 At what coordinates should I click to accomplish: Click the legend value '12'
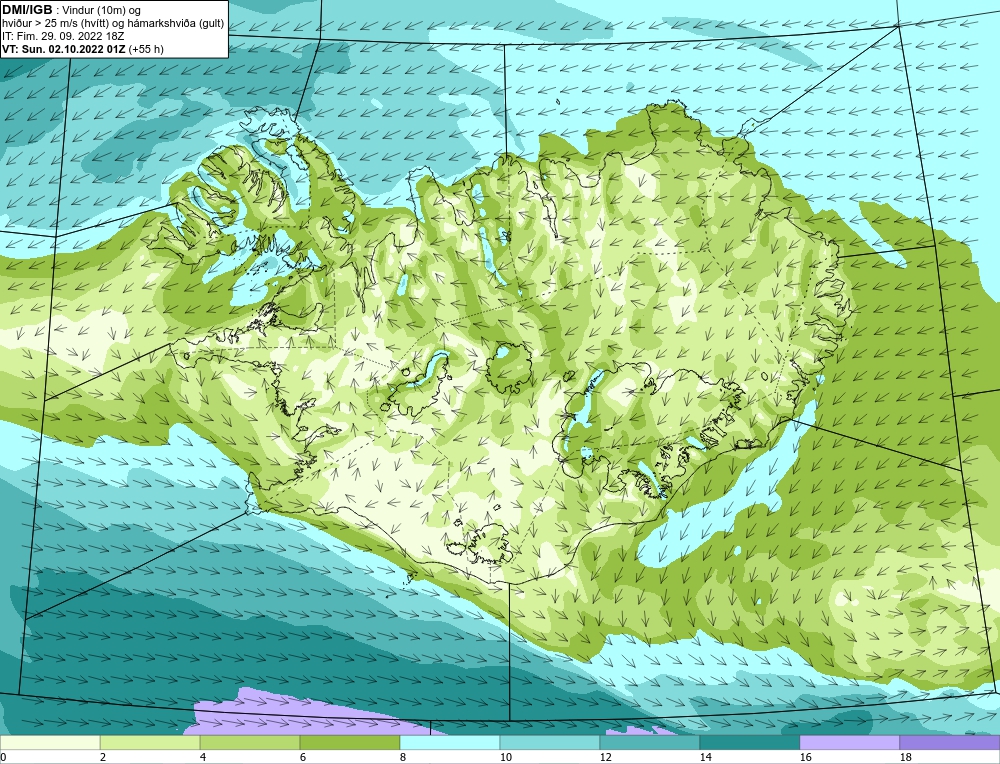[x=605, y=757]
